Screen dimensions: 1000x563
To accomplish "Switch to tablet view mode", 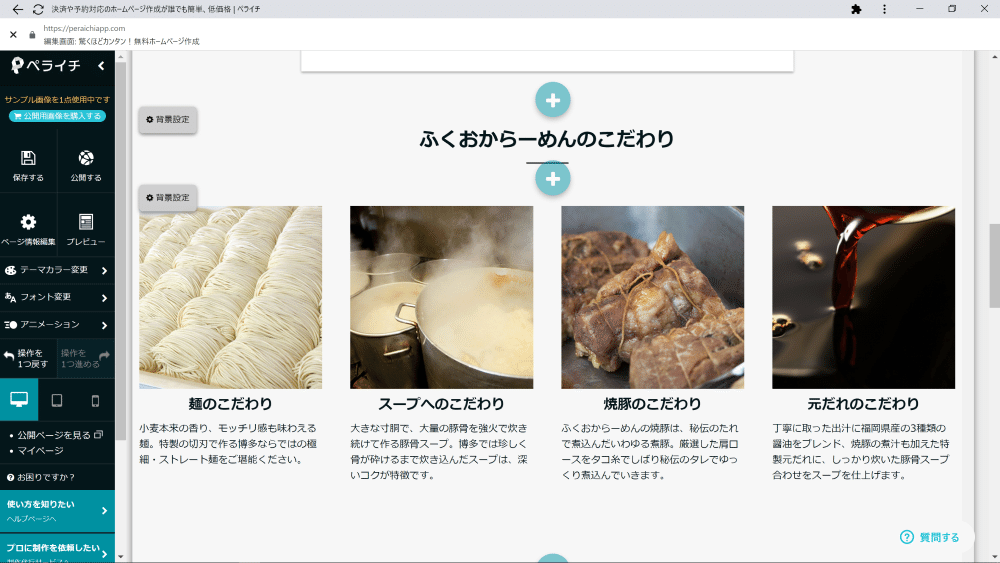I will [57, 400].
